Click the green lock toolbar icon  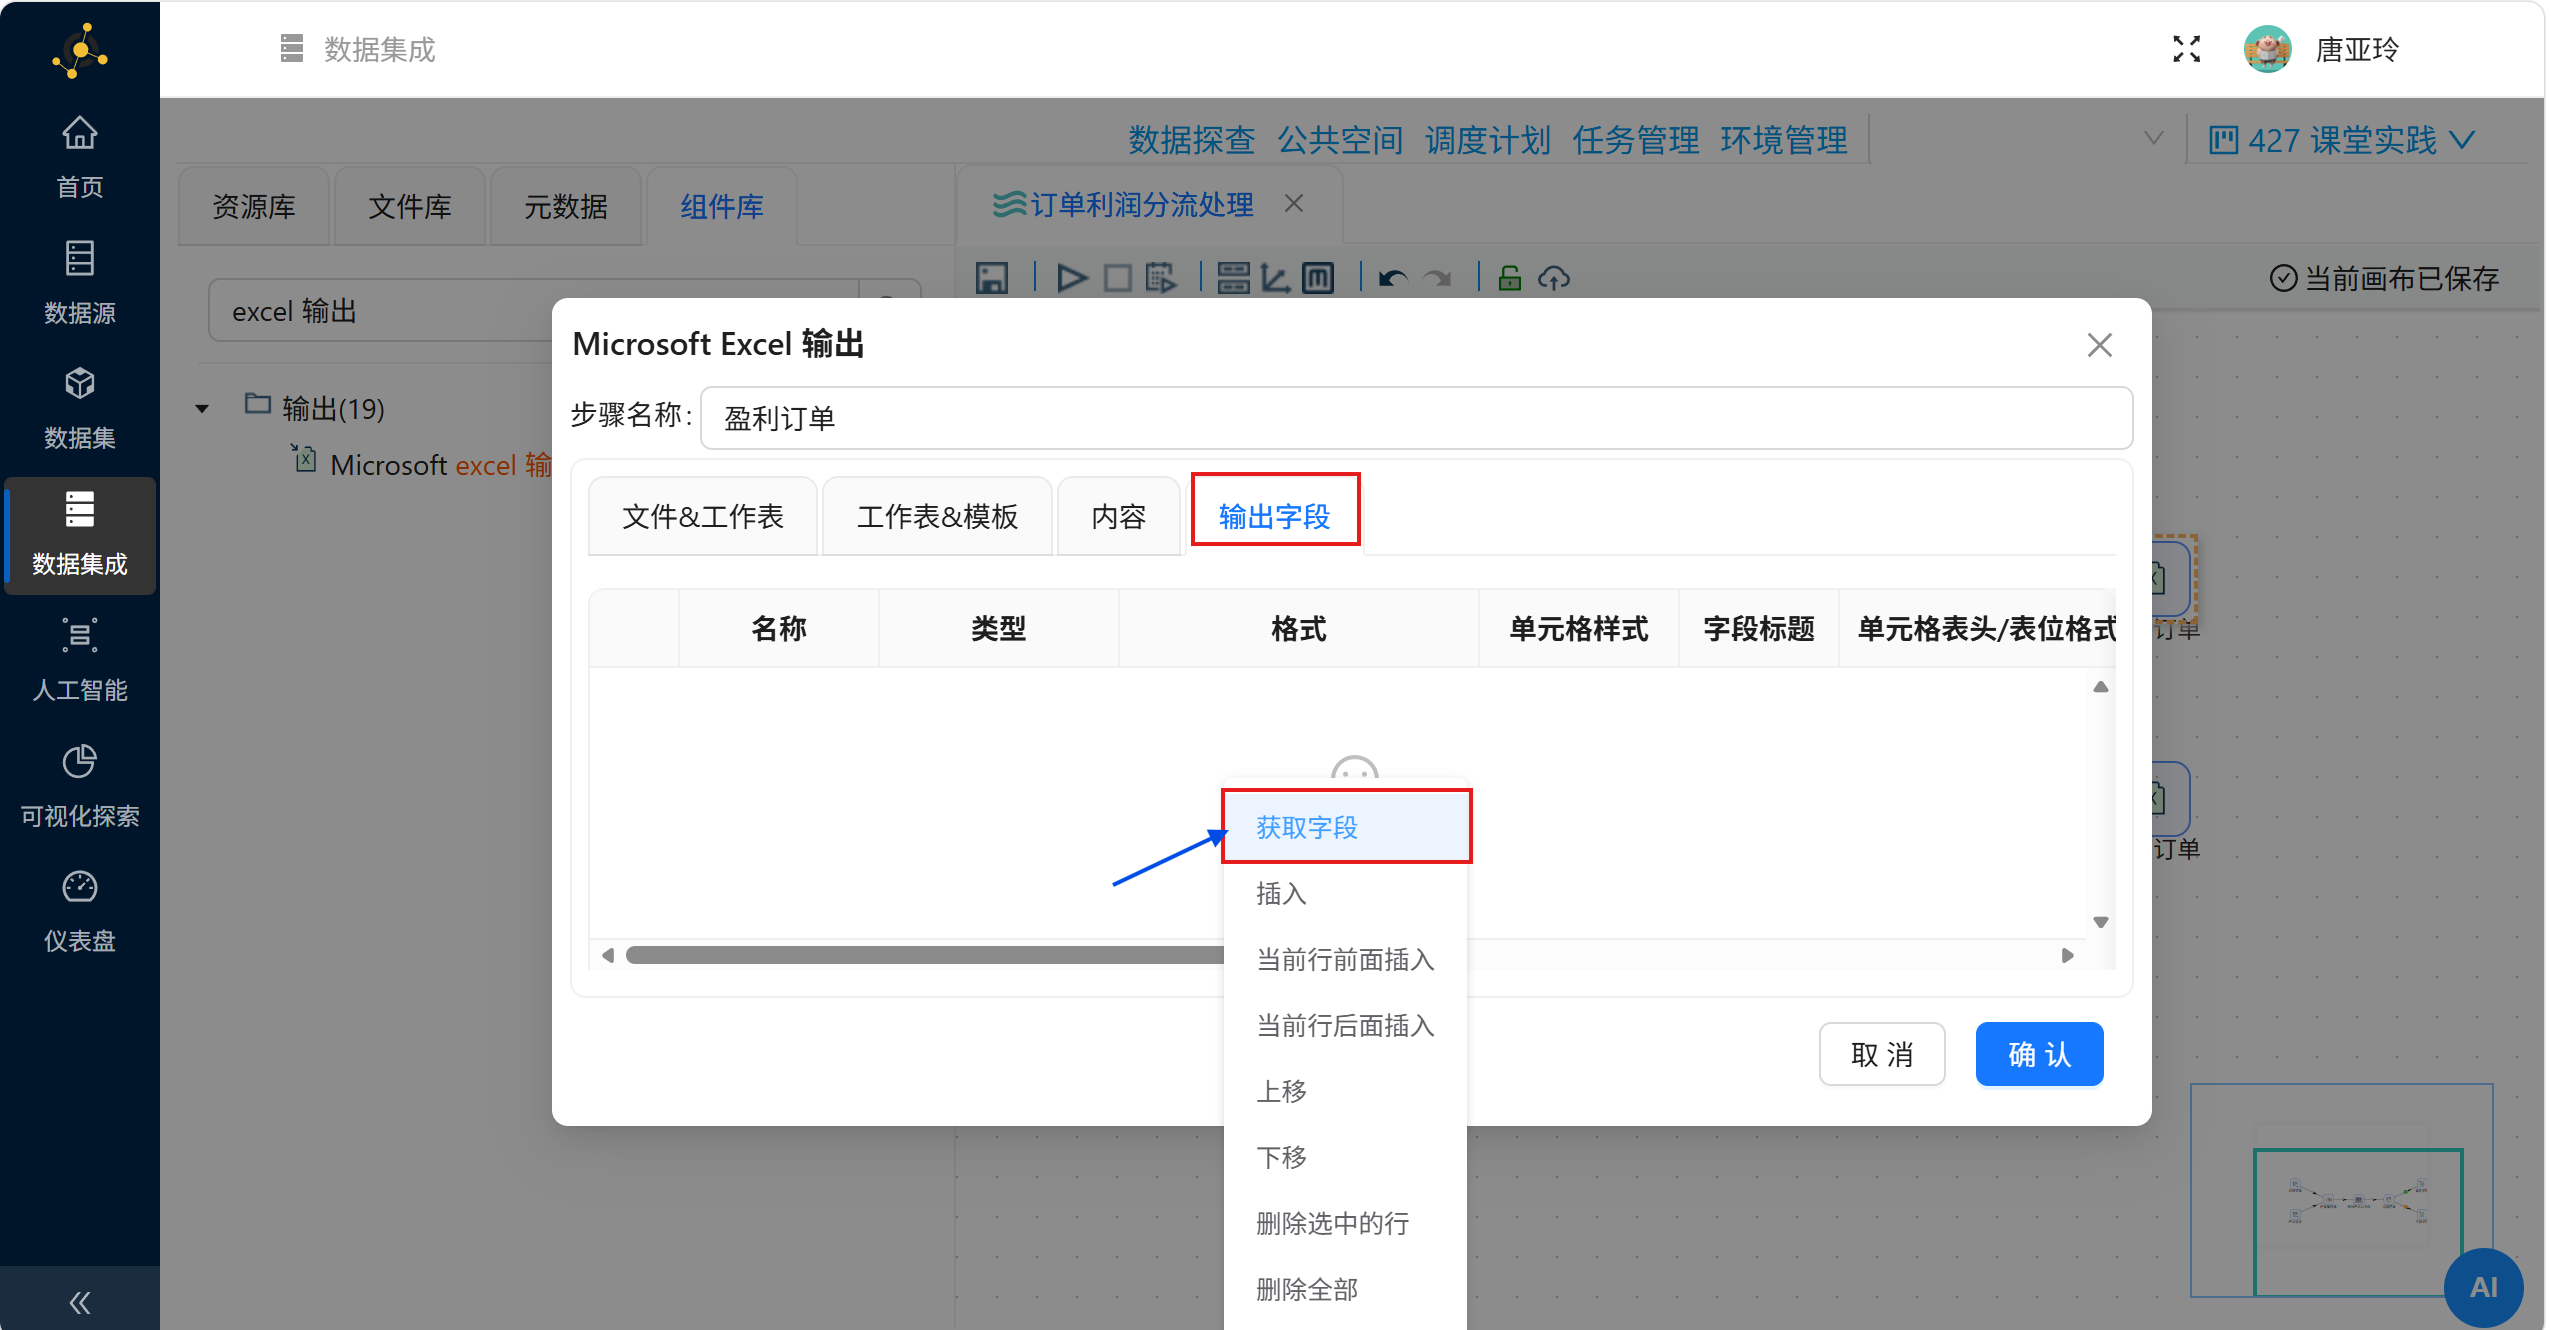coord(1509,278)
